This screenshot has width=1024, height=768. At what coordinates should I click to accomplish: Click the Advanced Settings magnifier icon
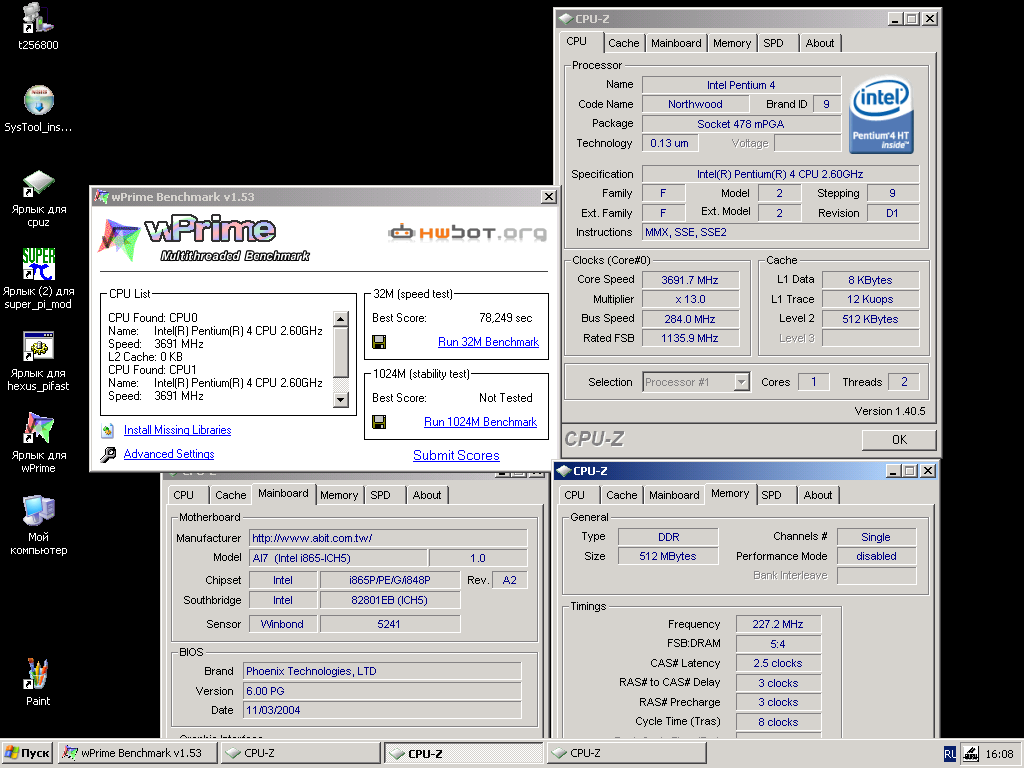pyautogui.click(x=108, y=454)
